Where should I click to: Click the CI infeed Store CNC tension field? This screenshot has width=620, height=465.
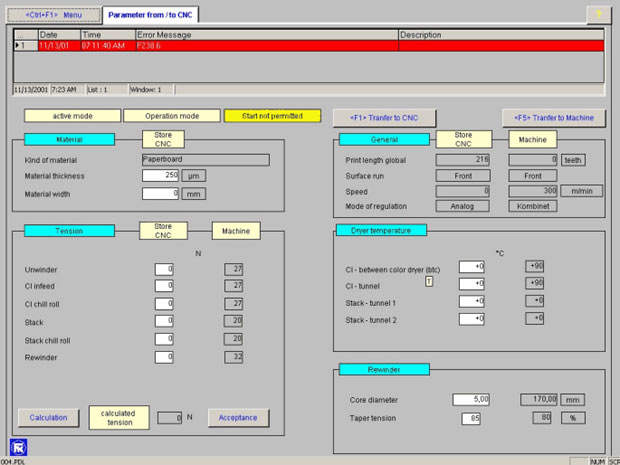164,285
